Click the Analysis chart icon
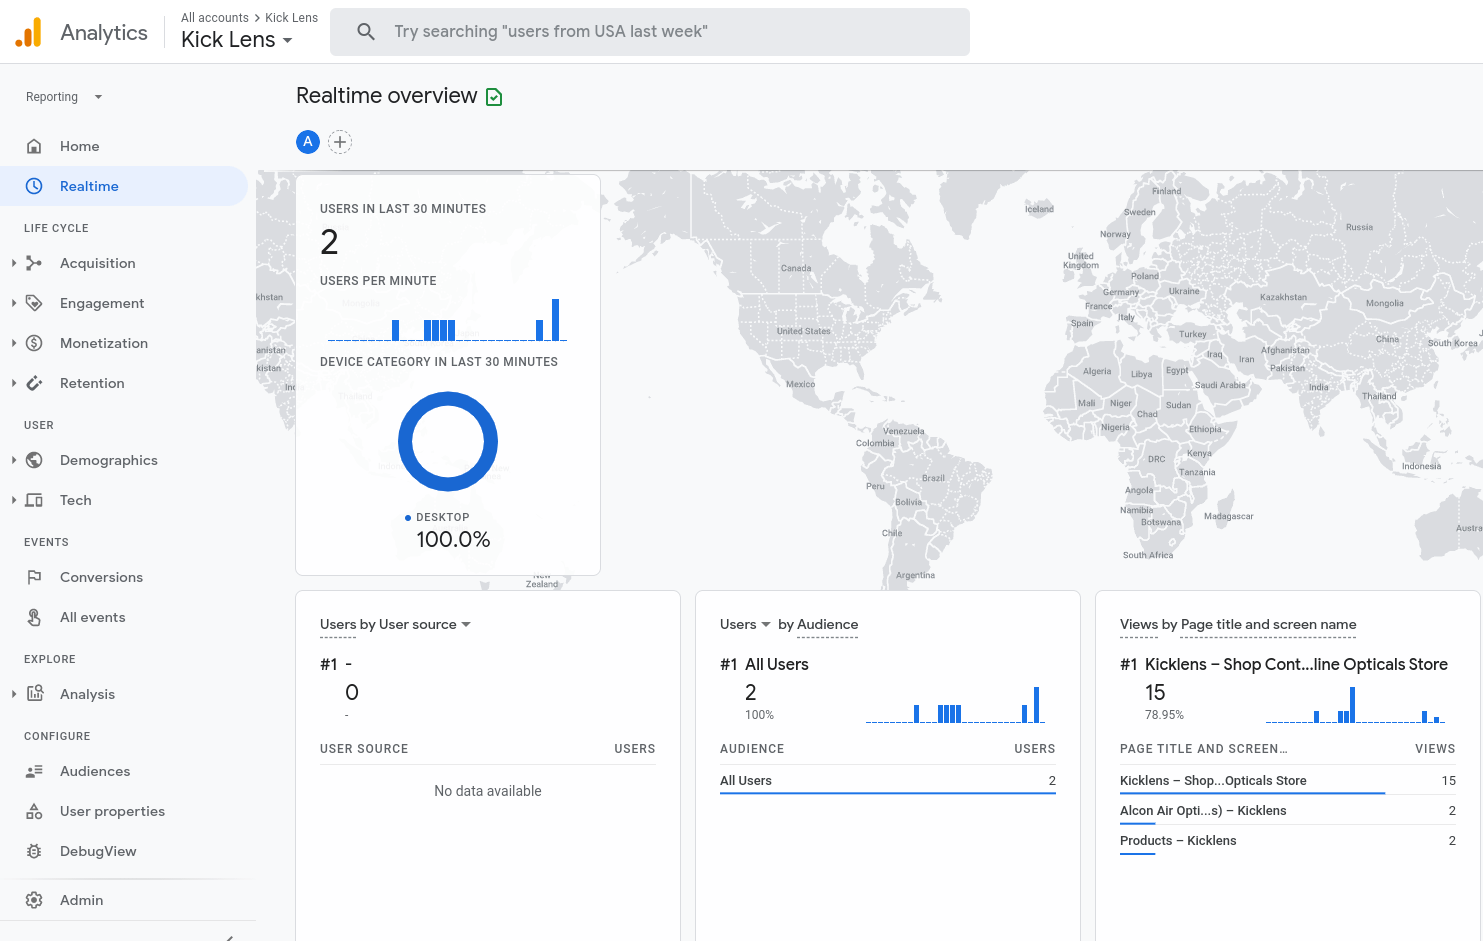Screen dimensions: 1483x941 point(34,694)
